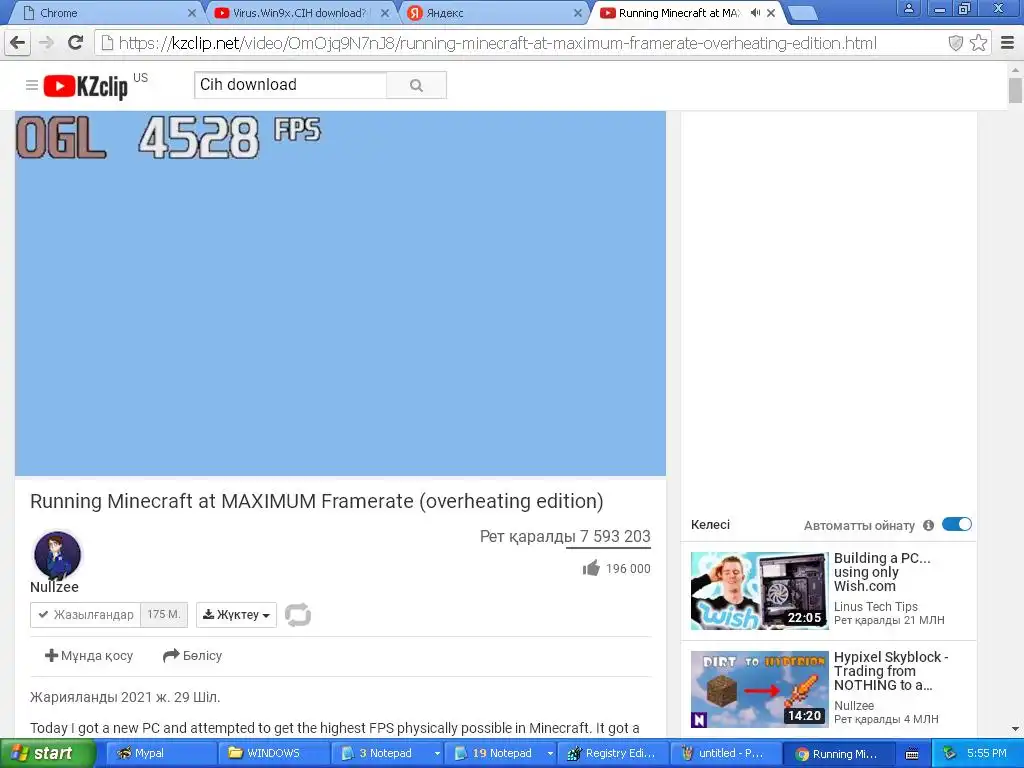The image size is (1024, 768).
Task: Open the WINDOWS folder taskbar button
Action: coord(274,754)
